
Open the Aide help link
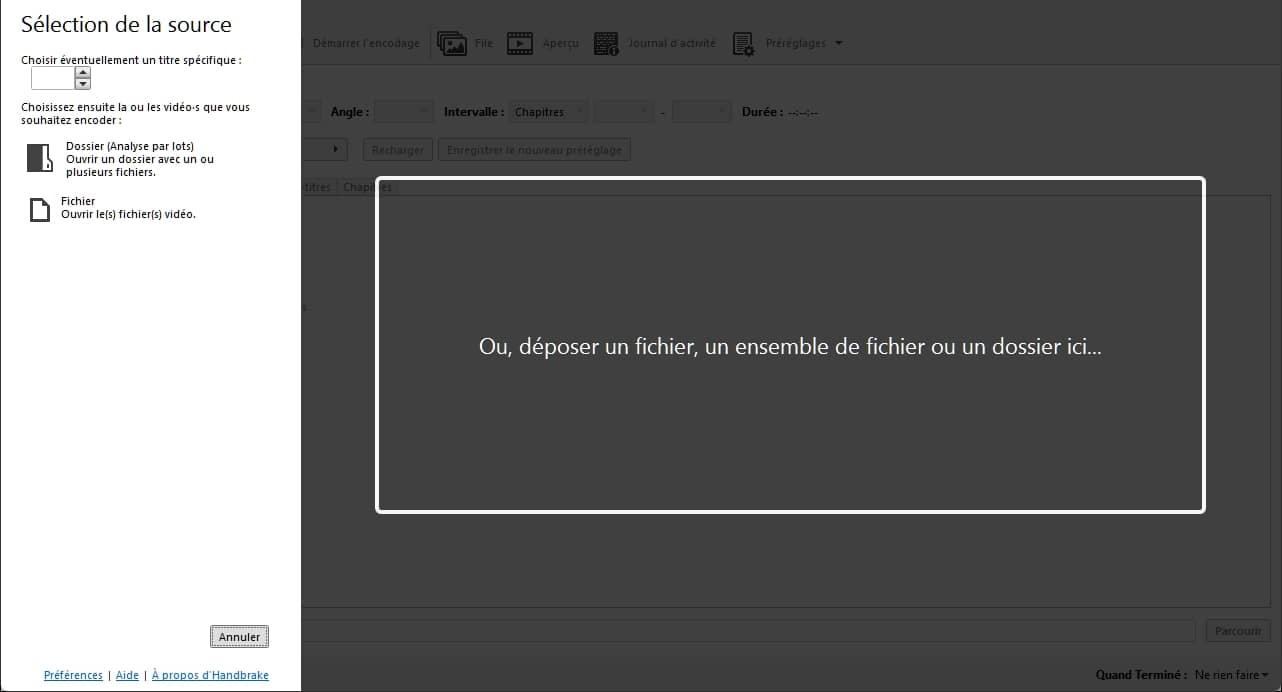click(127, 675)
